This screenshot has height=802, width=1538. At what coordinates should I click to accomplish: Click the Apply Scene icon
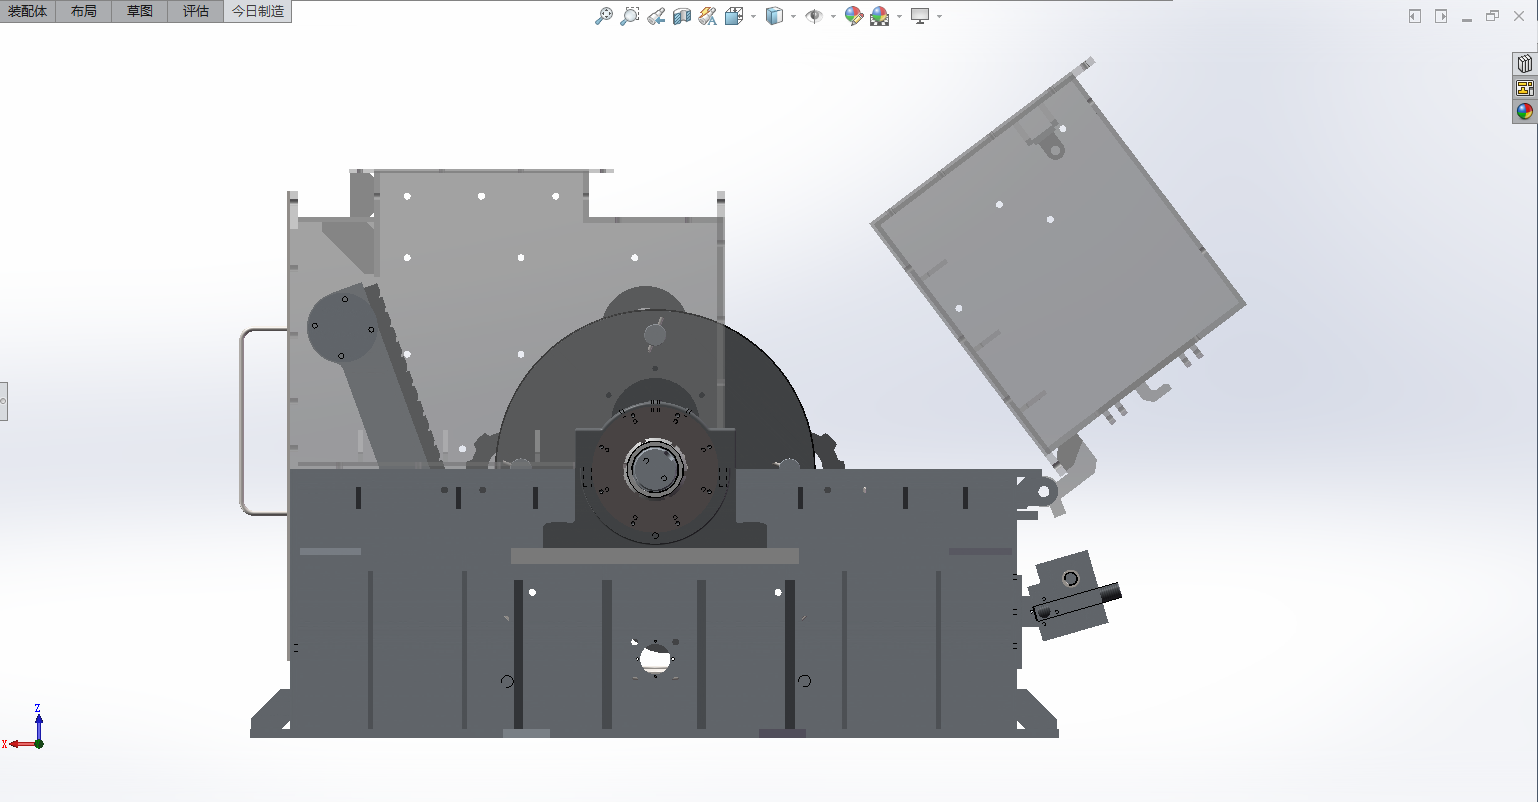click(880, 16)
